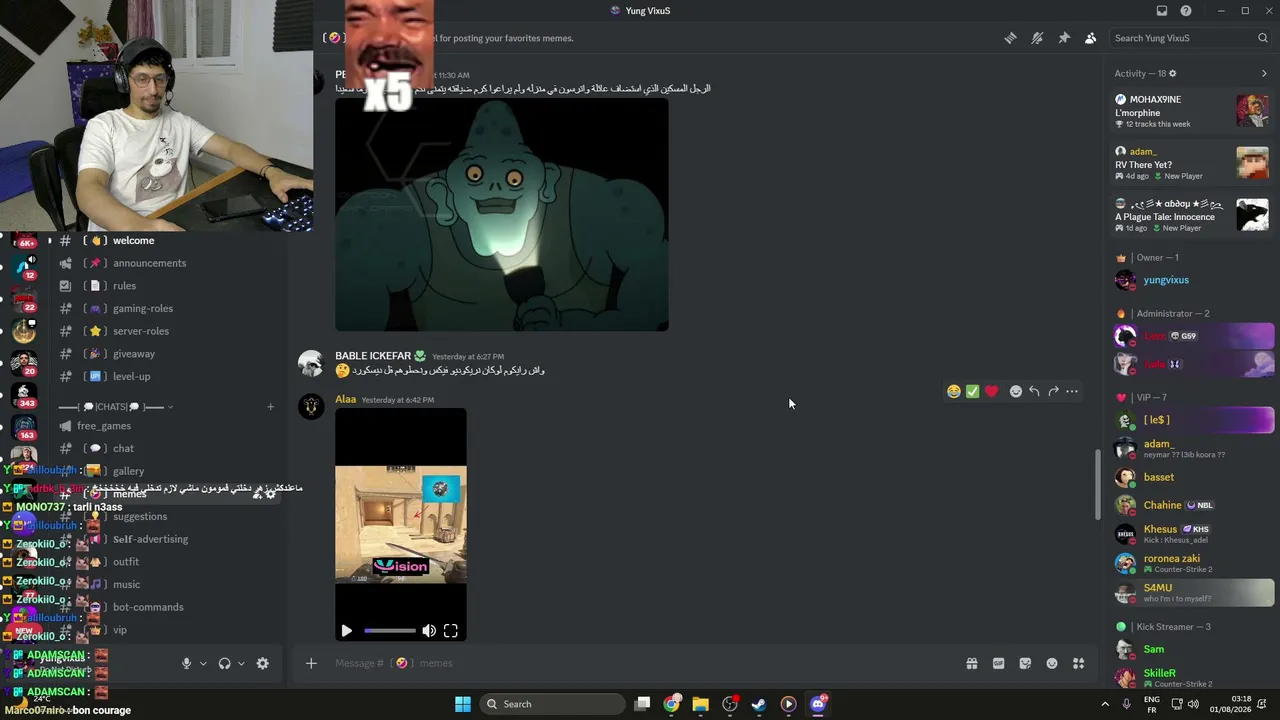Open the music channel

[166, 585]
